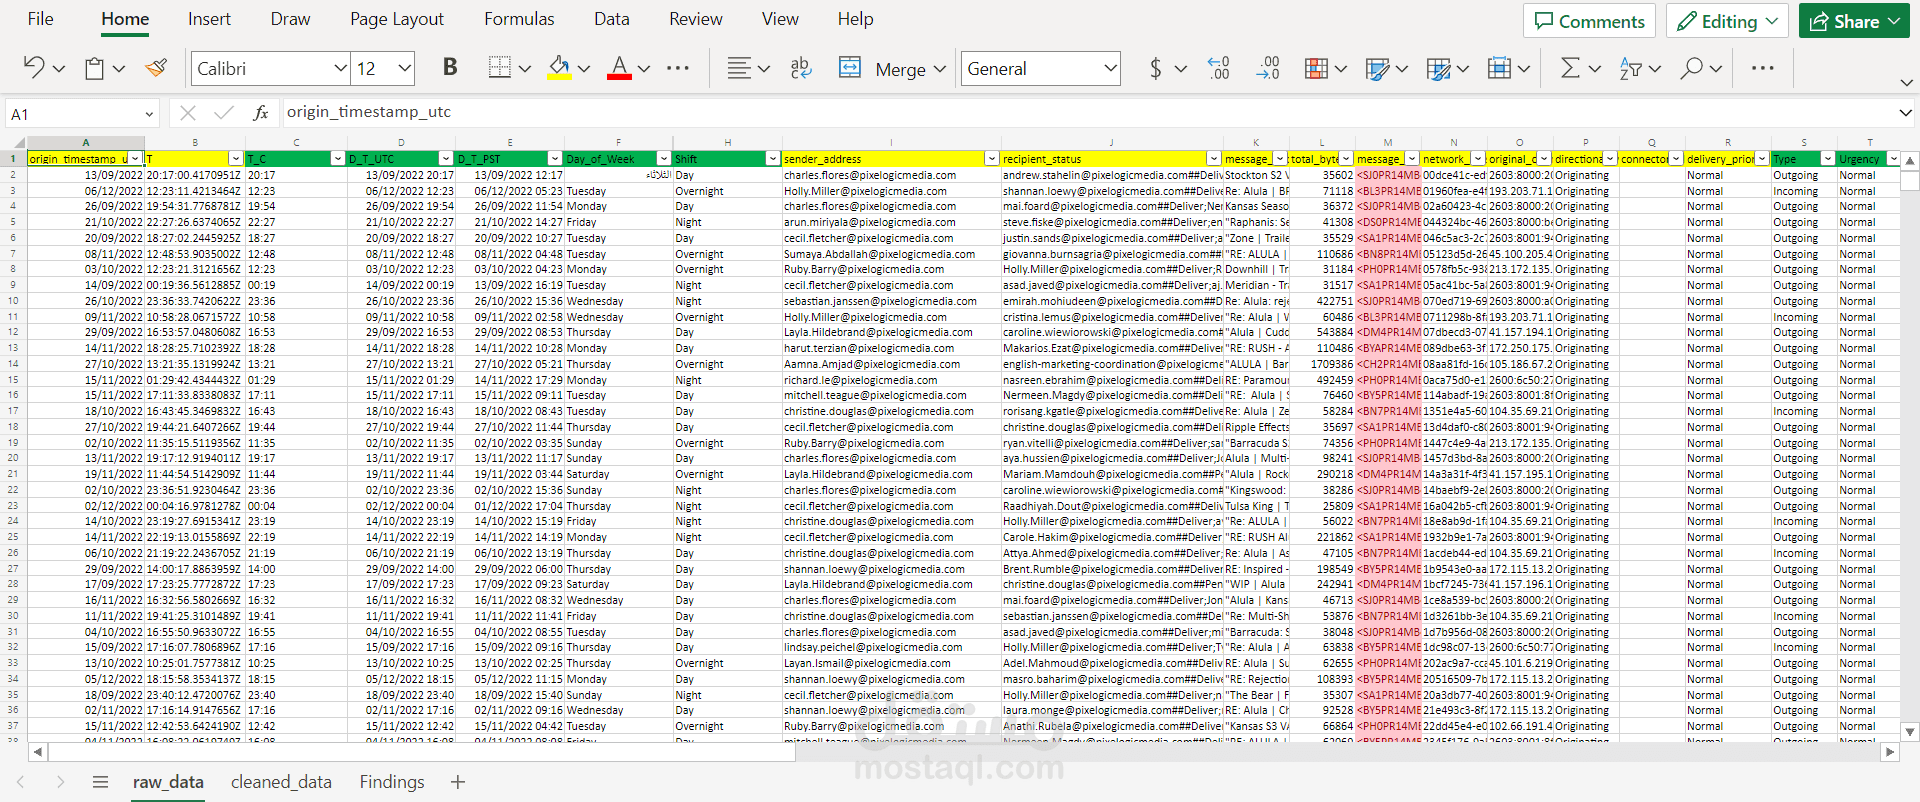Switch to the Formulas tab
1920x802 pixels.
click(x=519, y=19)
